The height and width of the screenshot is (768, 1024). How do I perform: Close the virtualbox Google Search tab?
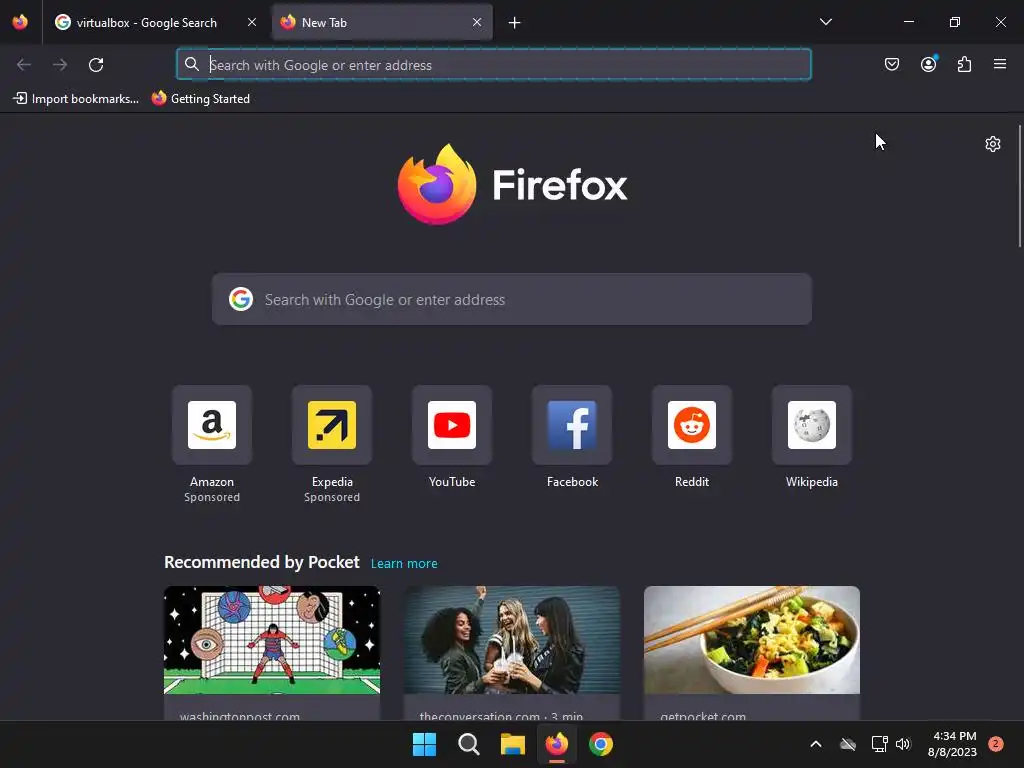coord(252,22)
